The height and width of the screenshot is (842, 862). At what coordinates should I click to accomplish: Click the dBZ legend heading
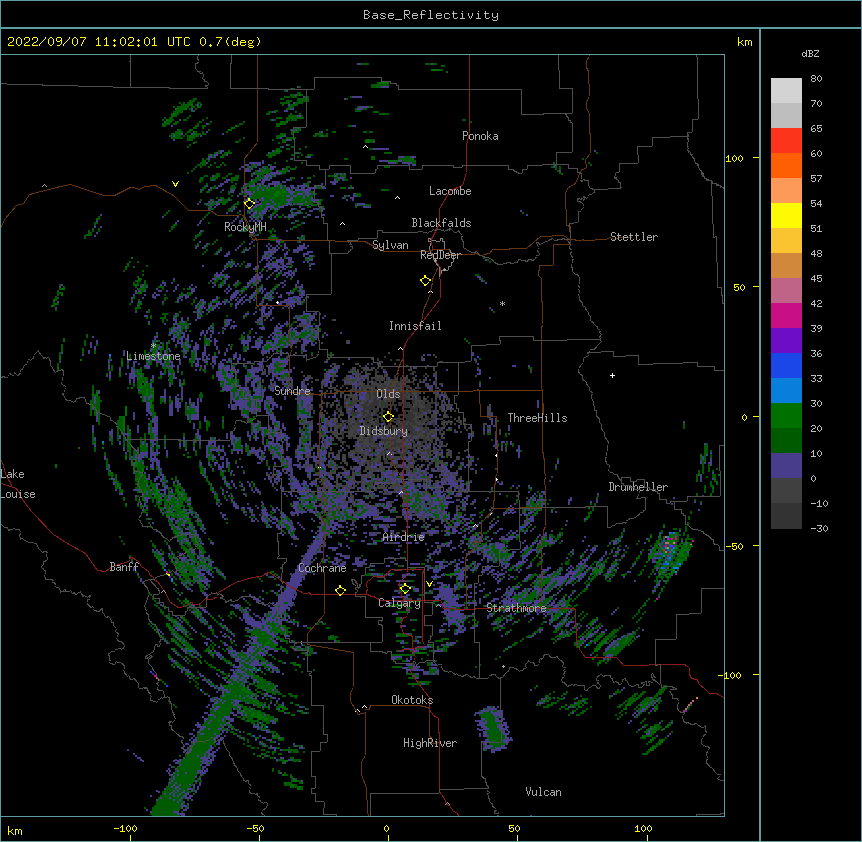click(810, 53)
